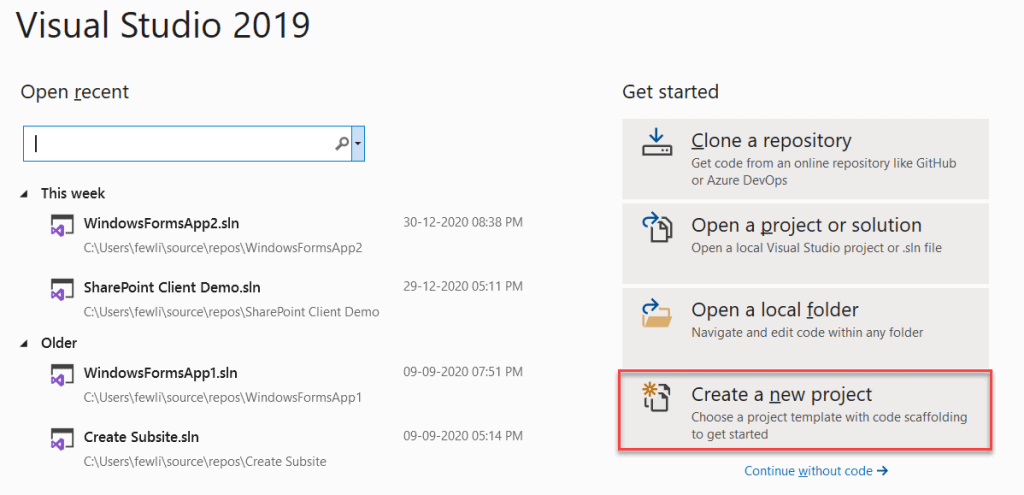The image size is (1024, 495).
Task: Click description Open a local Visual Studio project
Action: coord(816,248)
